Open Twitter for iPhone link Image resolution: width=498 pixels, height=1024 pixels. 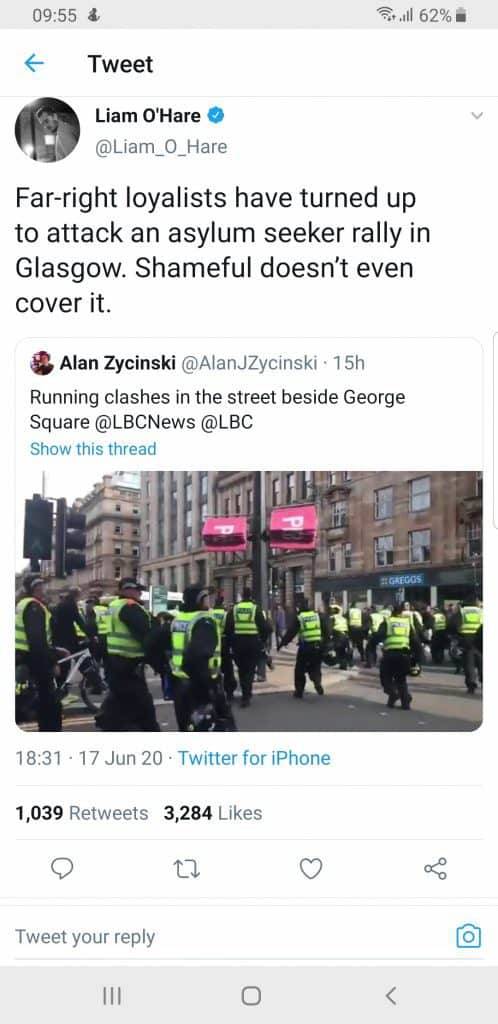[254, 758]
